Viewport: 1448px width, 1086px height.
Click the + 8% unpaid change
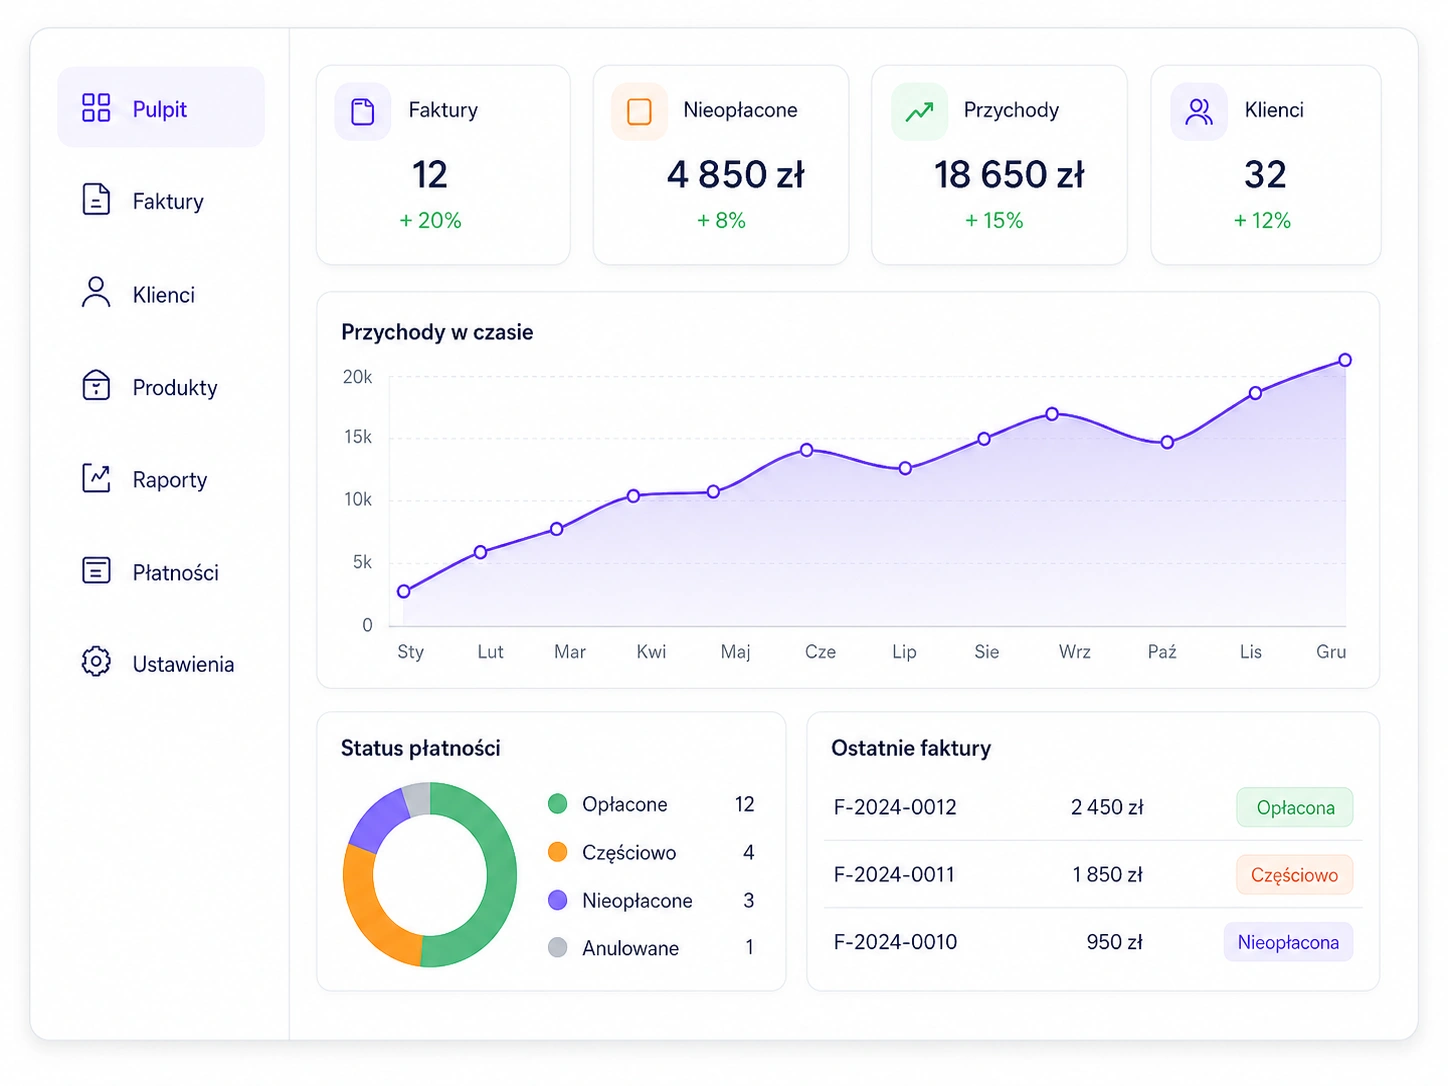tap(721, 221)
